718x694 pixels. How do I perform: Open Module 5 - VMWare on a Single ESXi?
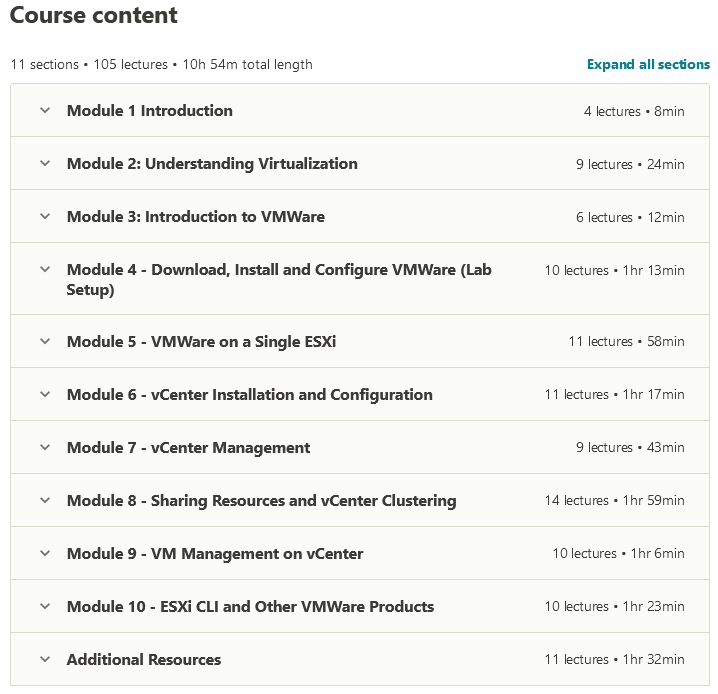click(201, 342)
